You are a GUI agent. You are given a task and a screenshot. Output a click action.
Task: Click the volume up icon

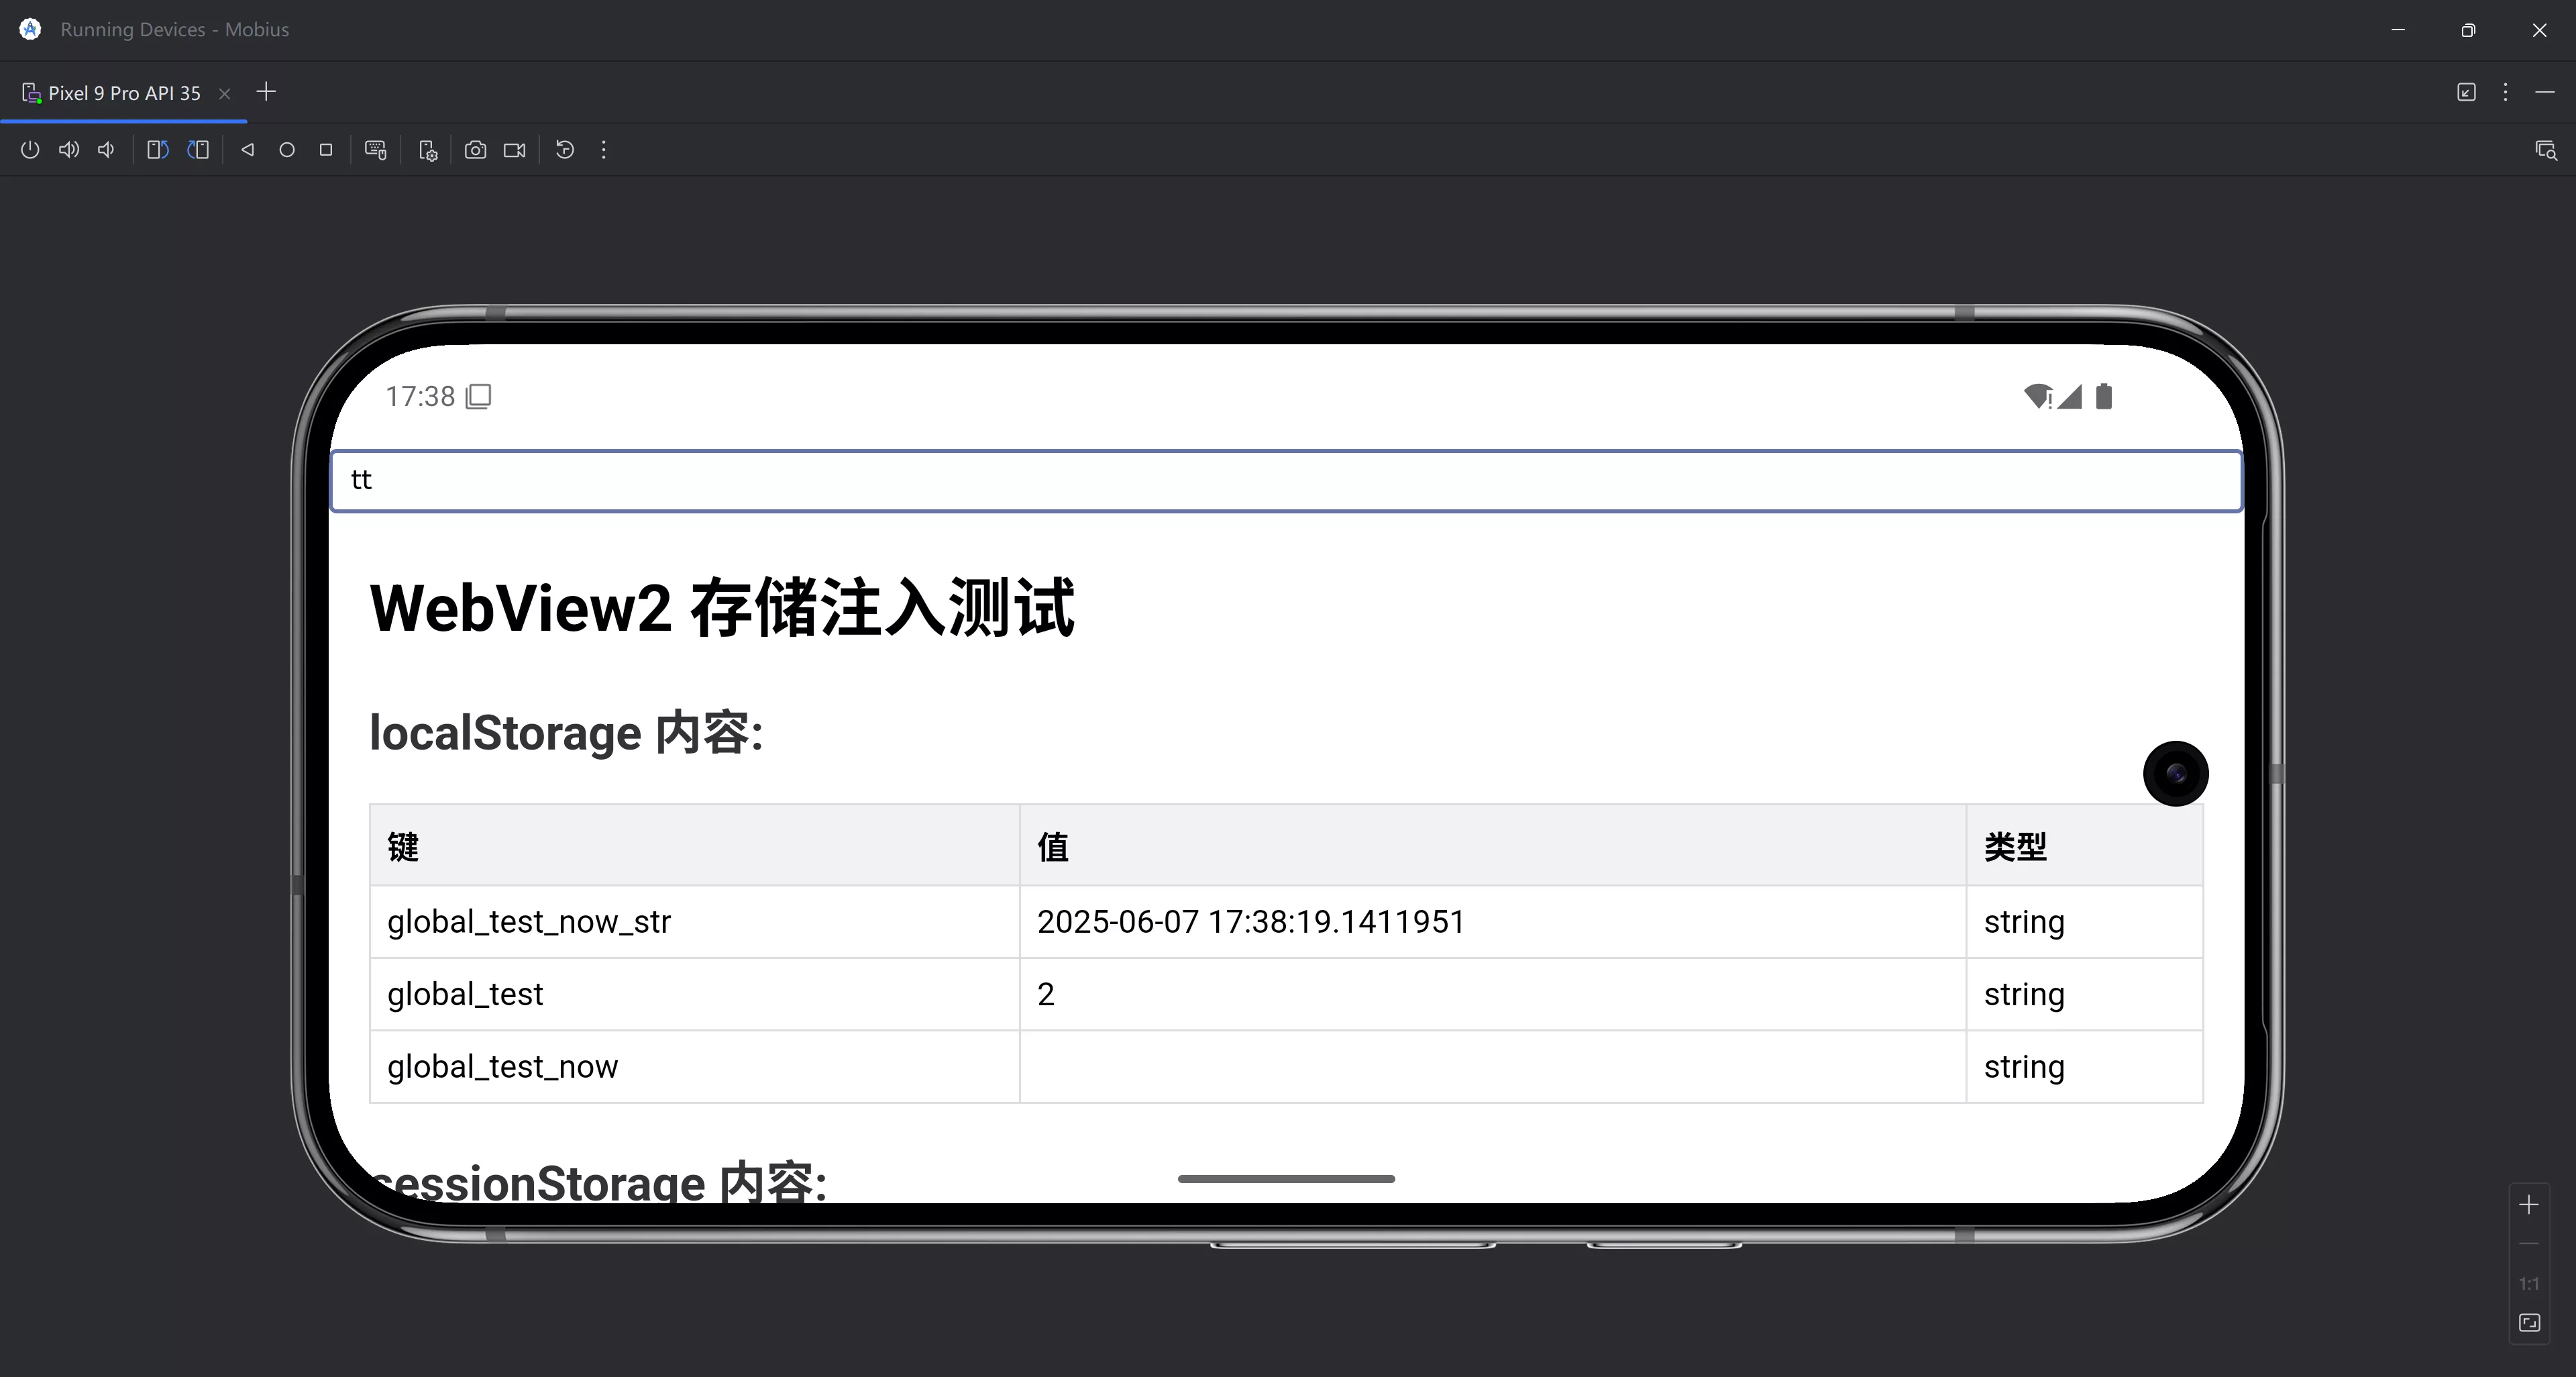68,150
